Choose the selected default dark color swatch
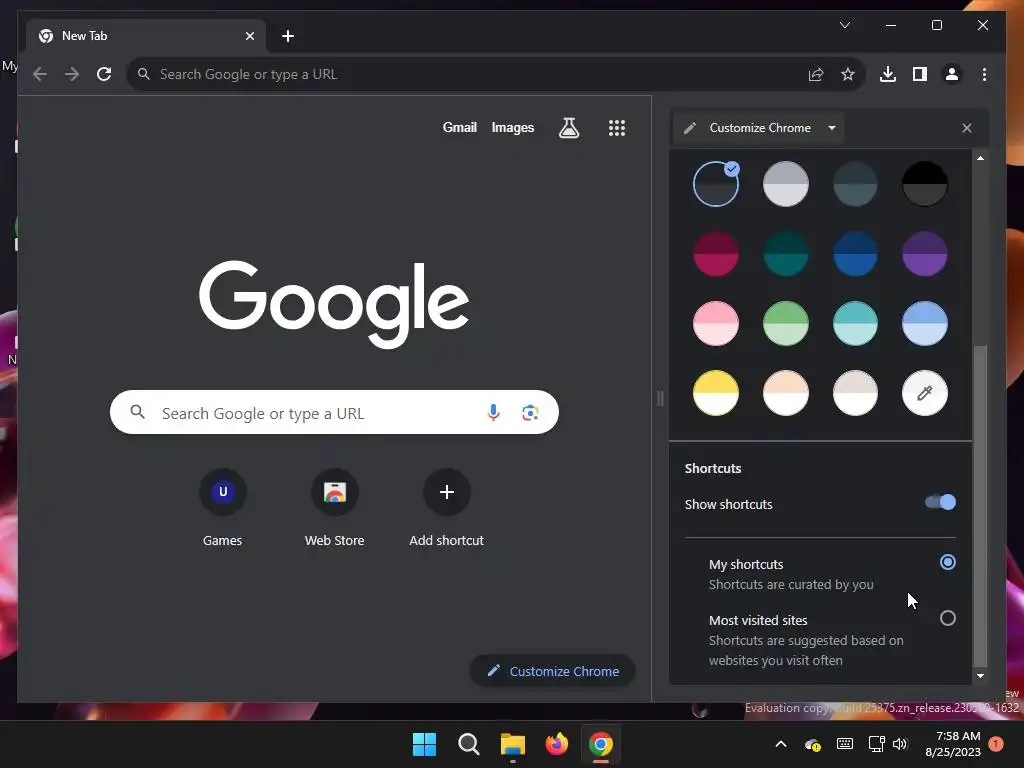Viewport: 1024px width, 768px height. (716, 184)
